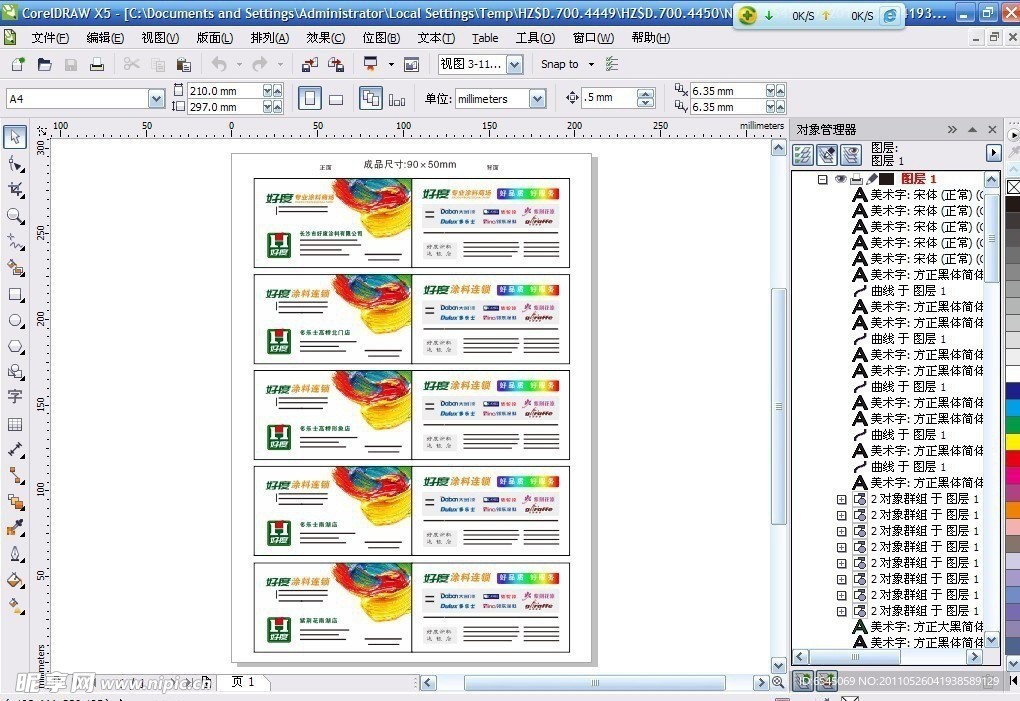Screen dimensions: 1020x701
Task: Expand first 2 对象群组 于 图层 1 item
Action: (x=841, y=499)
